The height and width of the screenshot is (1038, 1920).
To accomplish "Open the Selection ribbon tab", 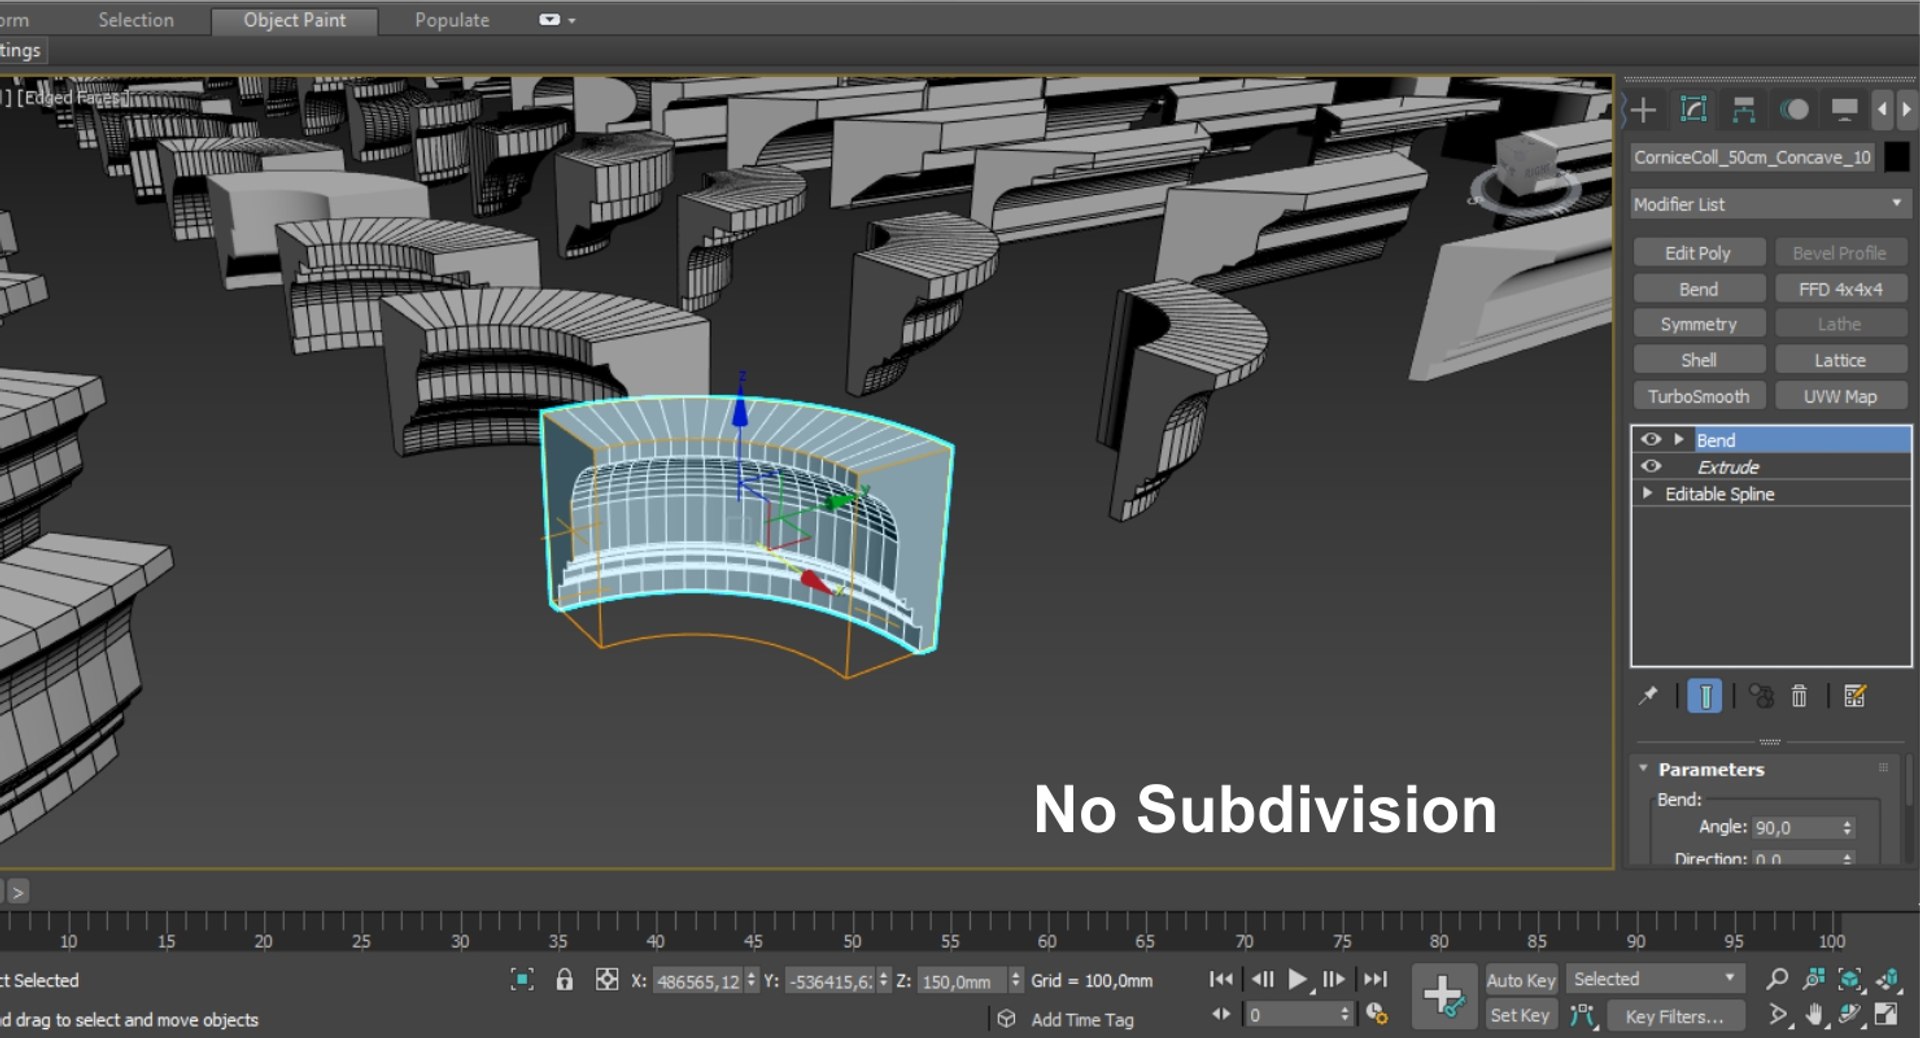I will pos(136,20).
